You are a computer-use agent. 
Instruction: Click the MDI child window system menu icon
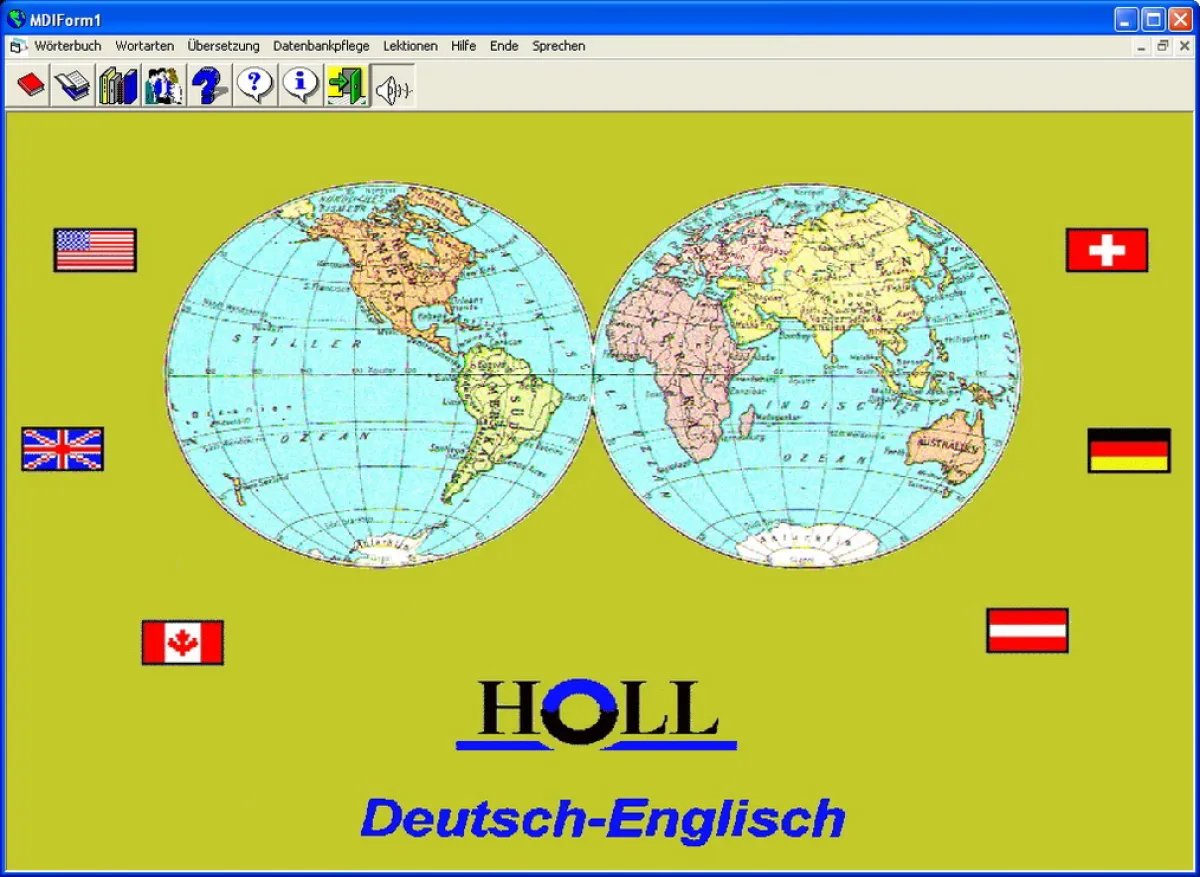(17, 46)
